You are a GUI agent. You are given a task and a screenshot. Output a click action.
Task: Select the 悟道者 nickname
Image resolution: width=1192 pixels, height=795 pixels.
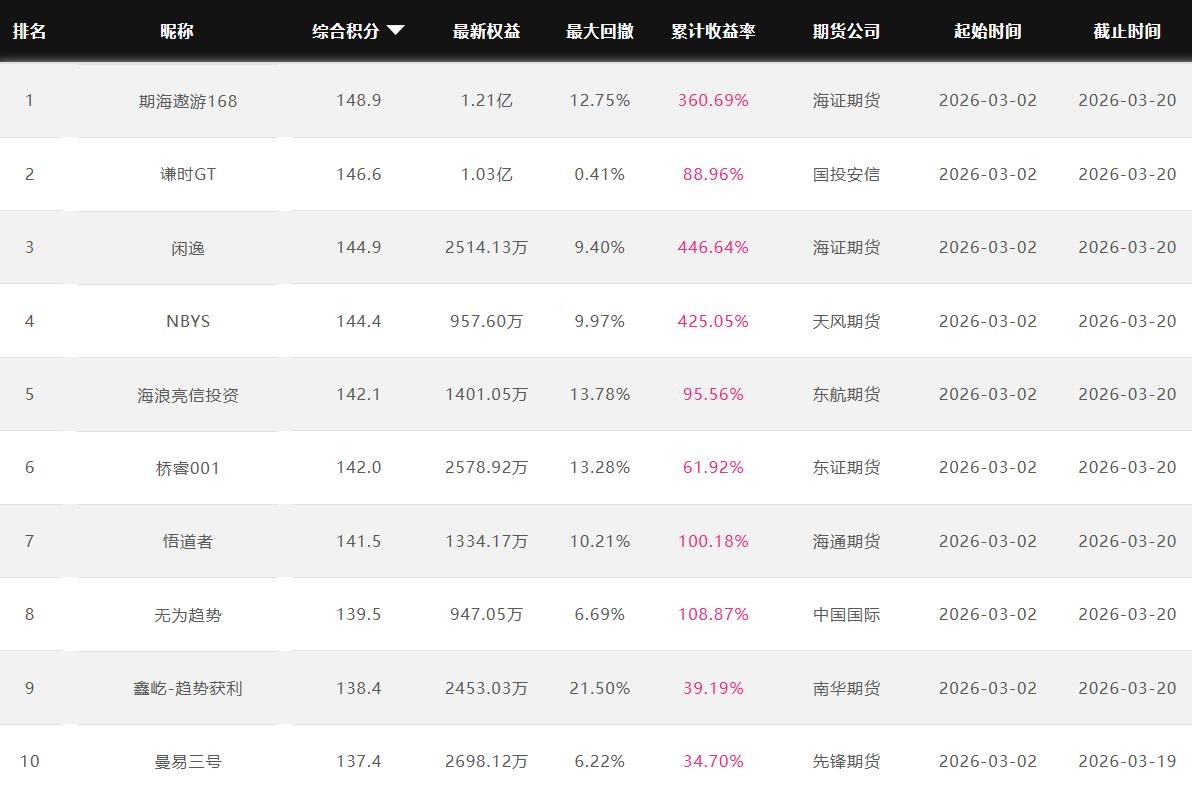[x=188, y=541]
